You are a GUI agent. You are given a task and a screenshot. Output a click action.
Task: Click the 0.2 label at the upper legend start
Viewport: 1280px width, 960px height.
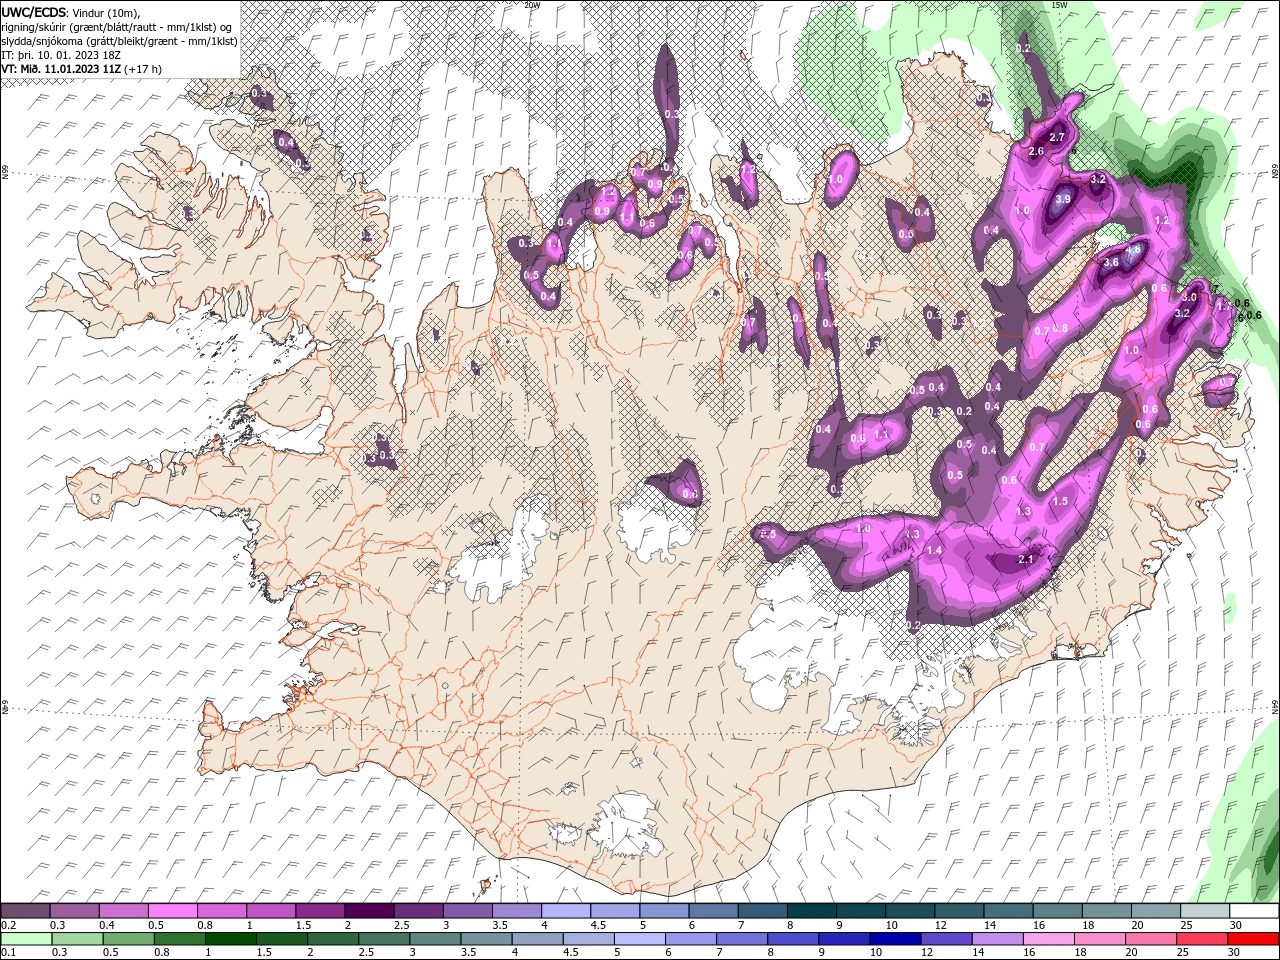tap(8, 925)
